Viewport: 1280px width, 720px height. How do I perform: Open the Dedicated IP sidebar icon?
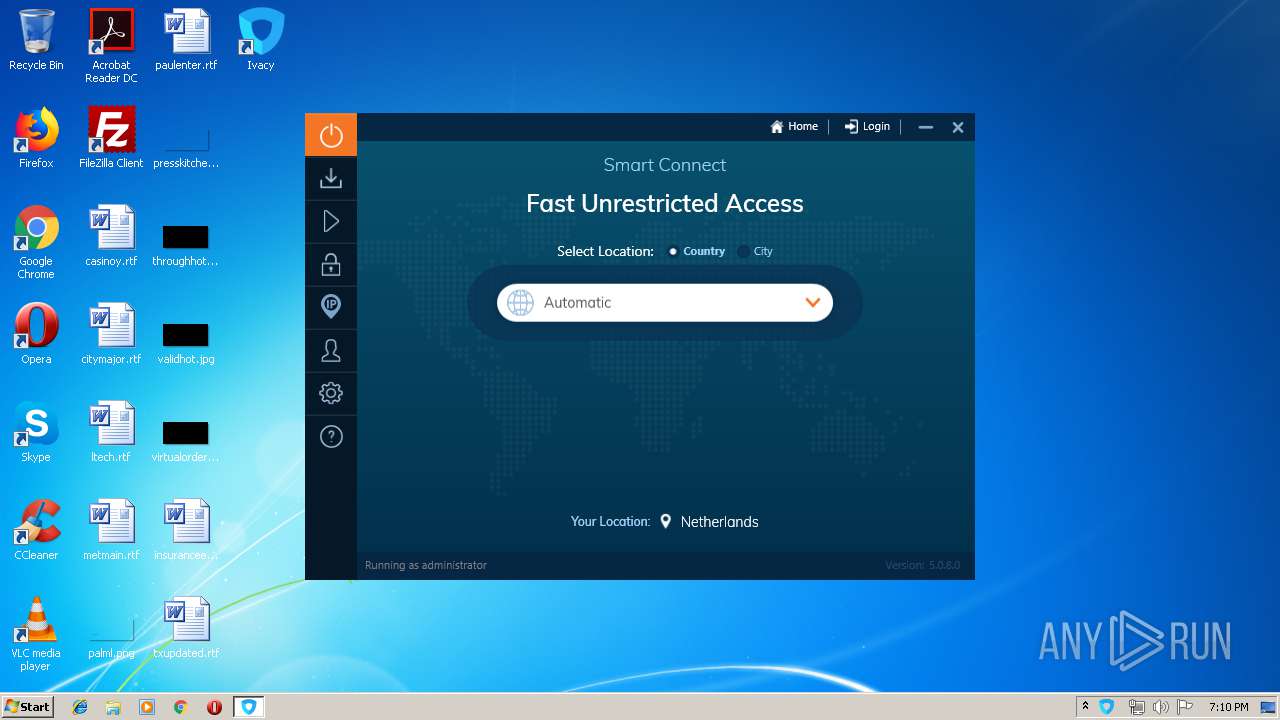click(x=331, y=307)
